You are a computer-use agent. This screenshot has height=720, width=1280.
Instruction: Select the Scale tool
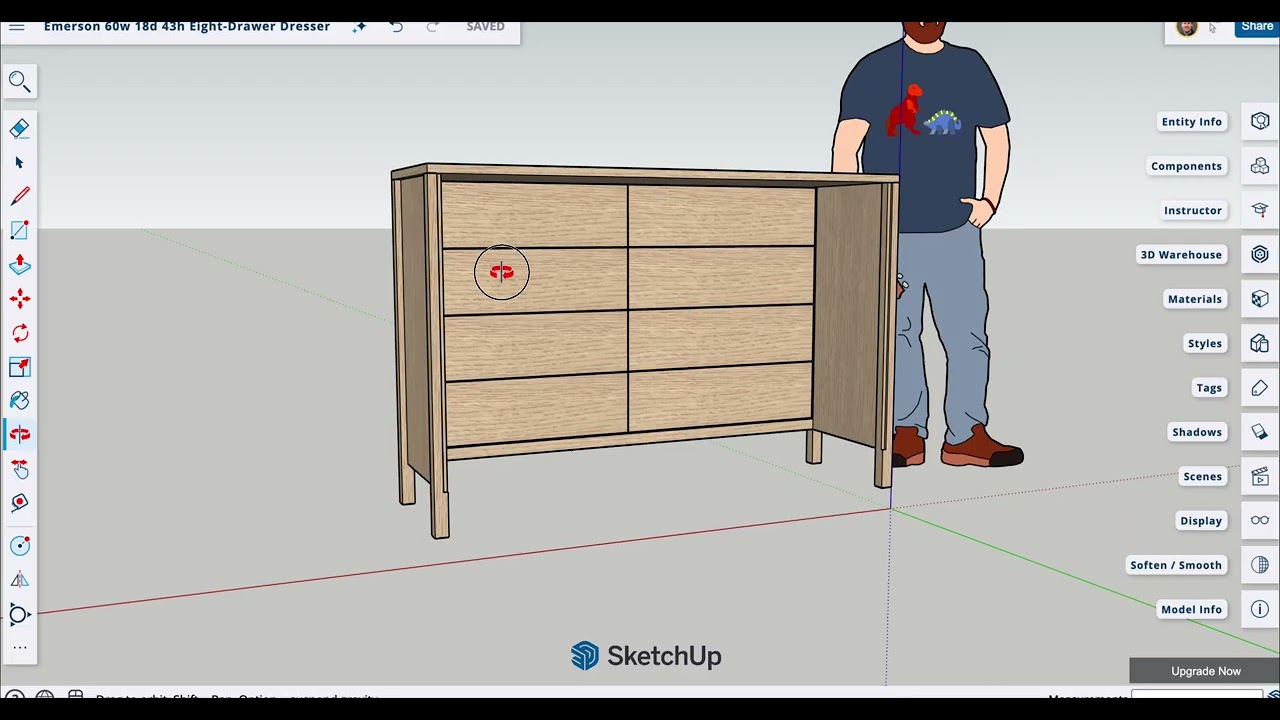tap(19, 366)
